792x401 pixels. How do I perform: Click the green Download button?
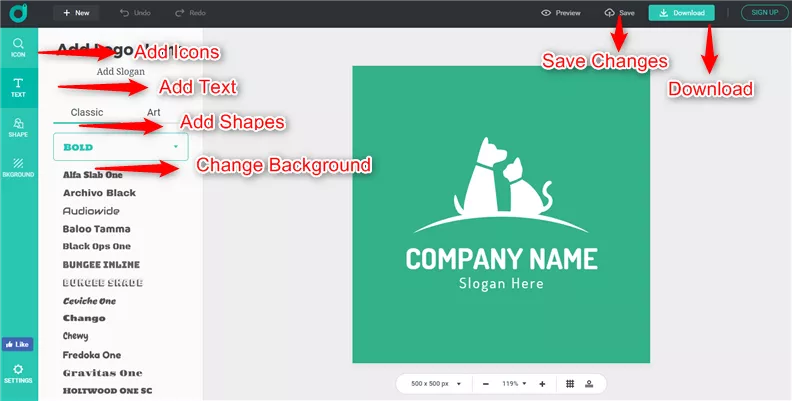click(x=681, y=13)
